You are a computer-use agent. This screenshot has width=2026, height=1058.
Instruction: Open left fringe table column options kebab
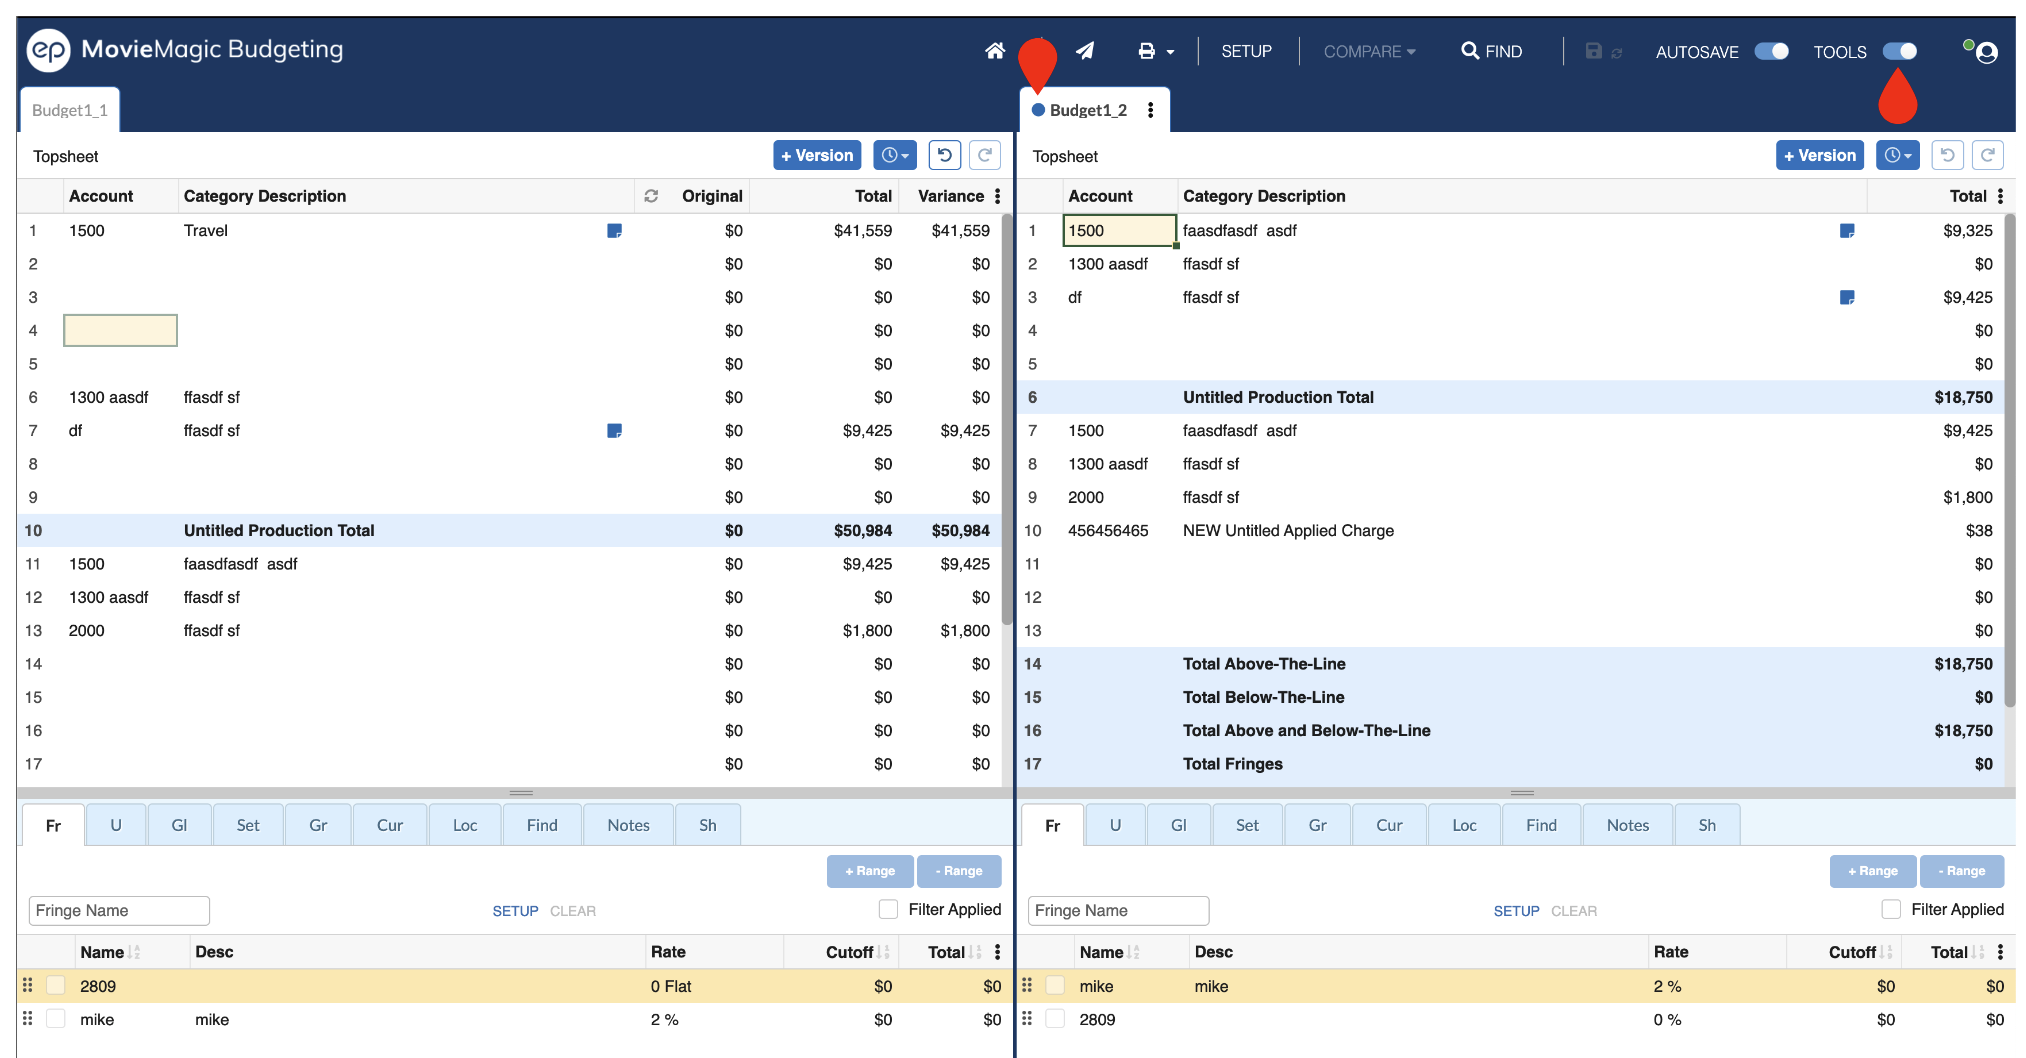pos(998,952)
